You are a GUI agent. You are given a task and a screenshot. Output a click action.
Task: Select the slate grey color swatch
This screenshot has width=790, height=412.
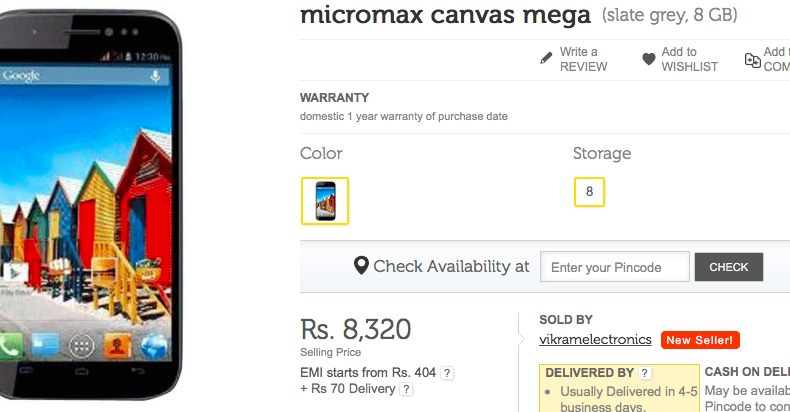tap(325, 201)
